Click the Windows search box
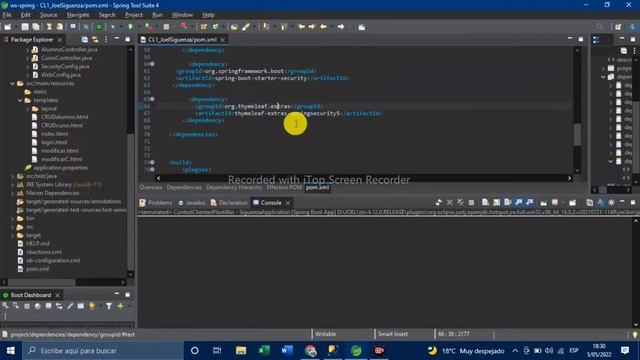 103,351
